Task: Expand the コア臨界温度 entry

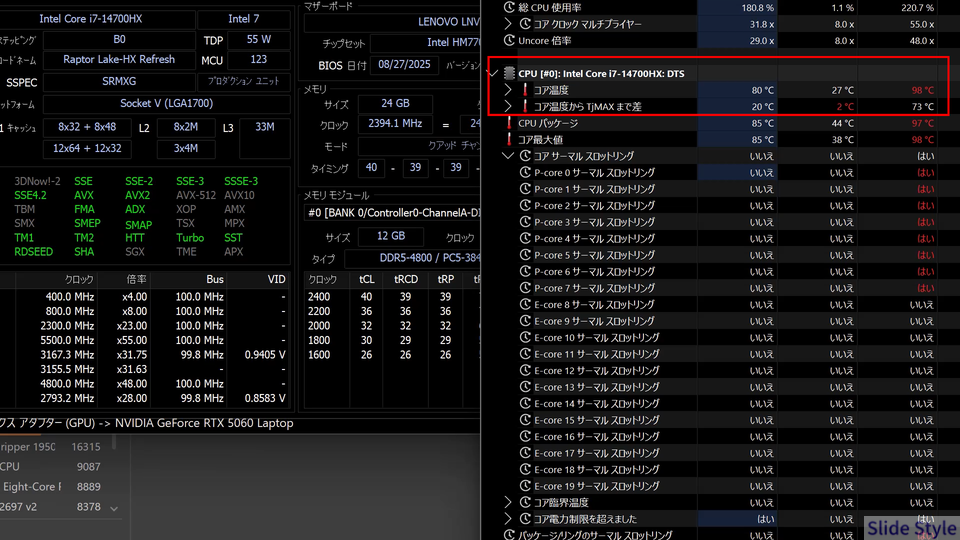Action: coord(508,502)
